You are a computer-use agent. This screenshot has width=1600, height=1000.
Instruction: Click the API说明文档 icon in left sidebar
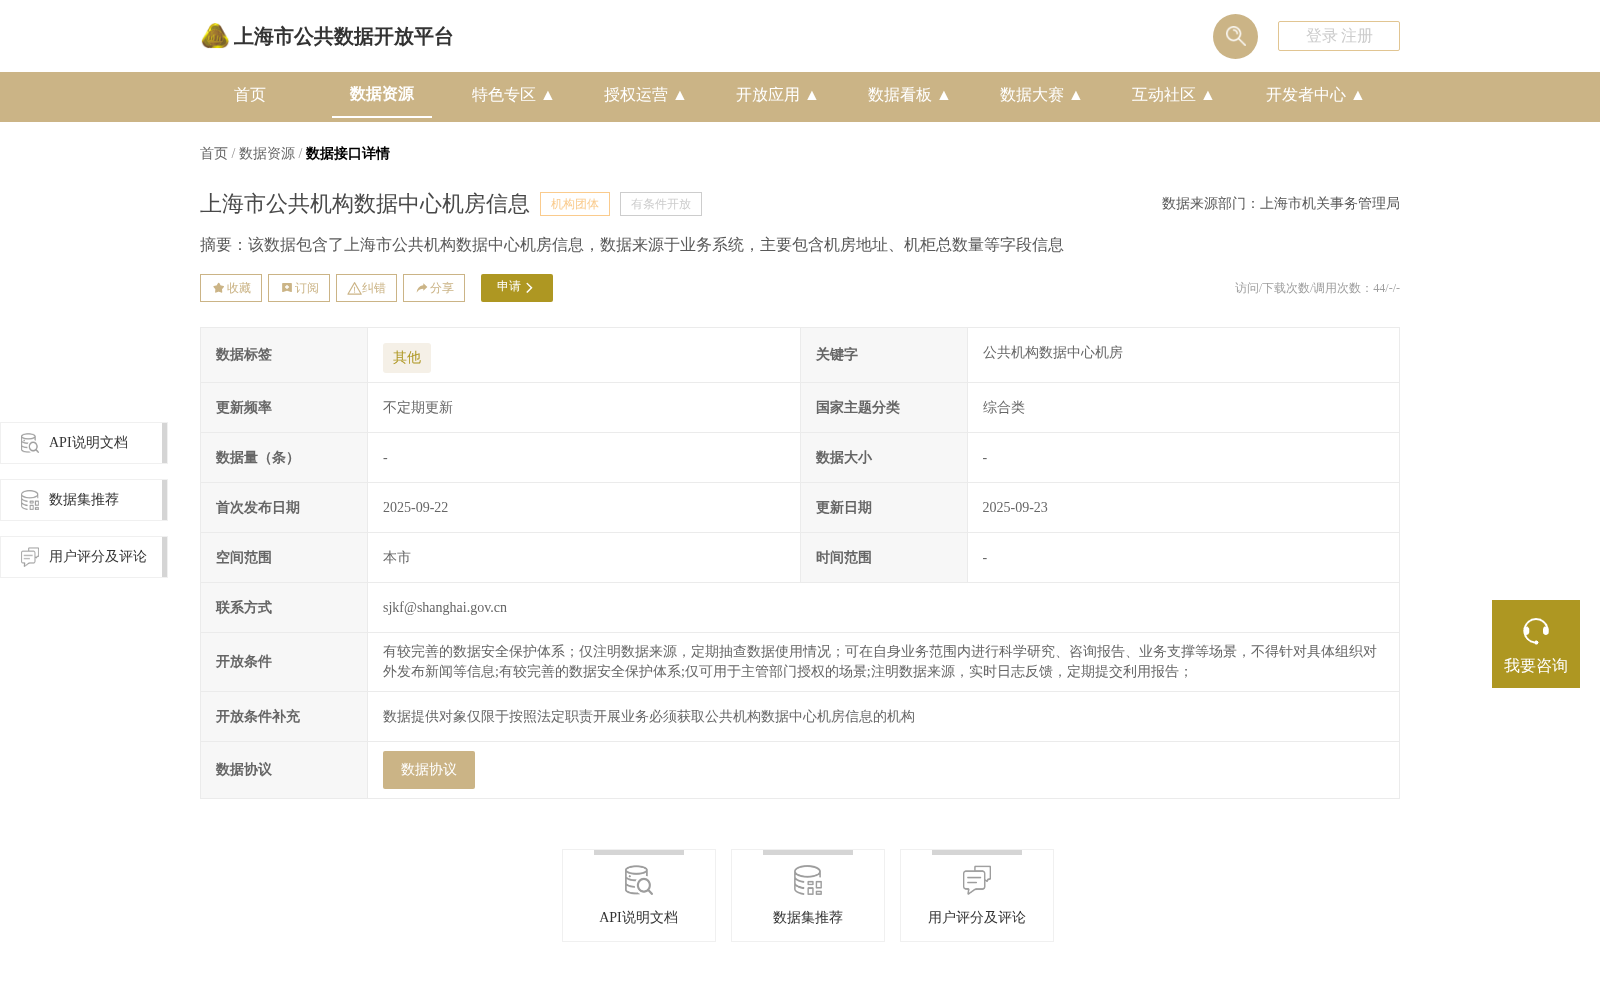point(30,443)
